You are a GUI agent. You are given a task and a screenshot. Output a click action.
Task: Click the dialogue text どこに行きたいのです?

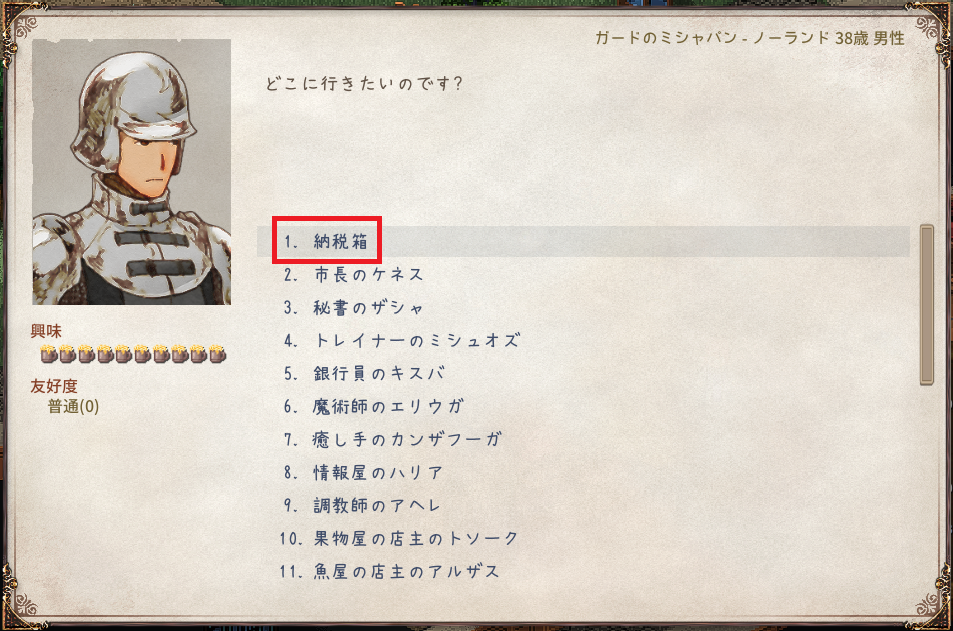(364, 83)
